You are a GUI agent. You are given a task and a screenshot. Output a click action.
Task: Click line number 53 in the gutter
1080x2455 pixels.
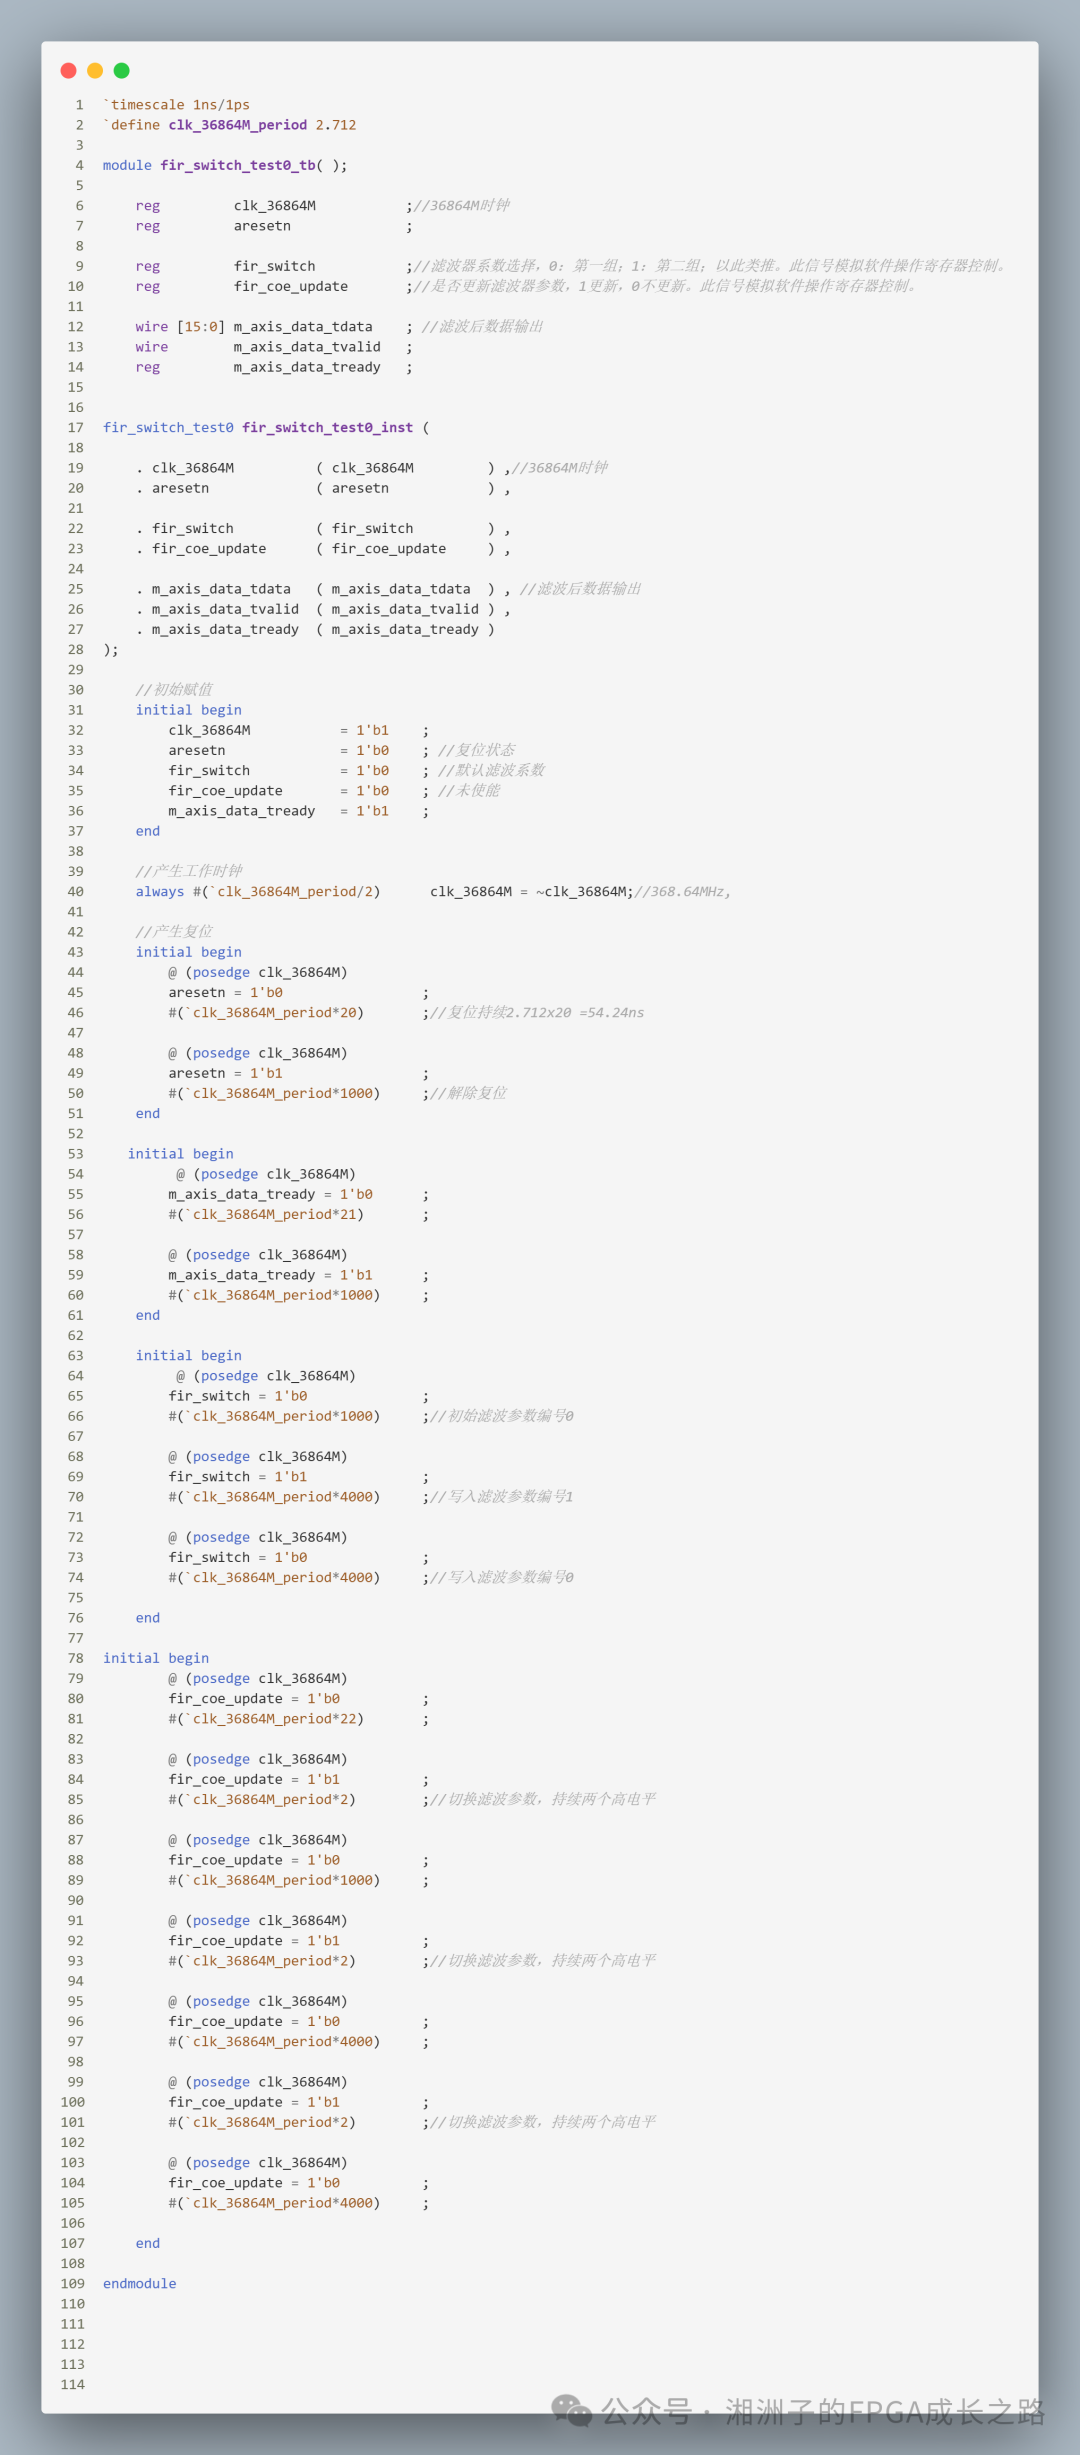click(76, 1154)
